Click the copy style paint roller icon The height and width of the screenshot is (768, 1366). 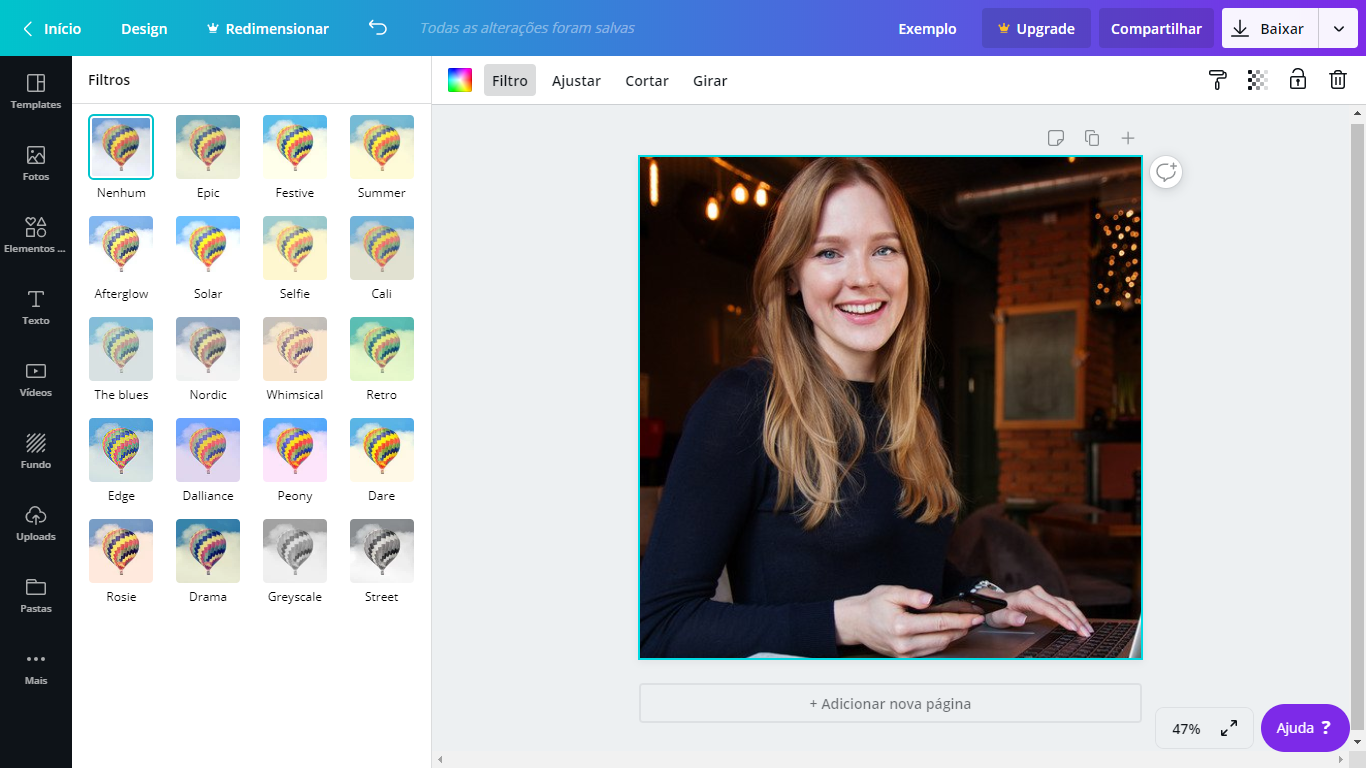click(1218, 80)
